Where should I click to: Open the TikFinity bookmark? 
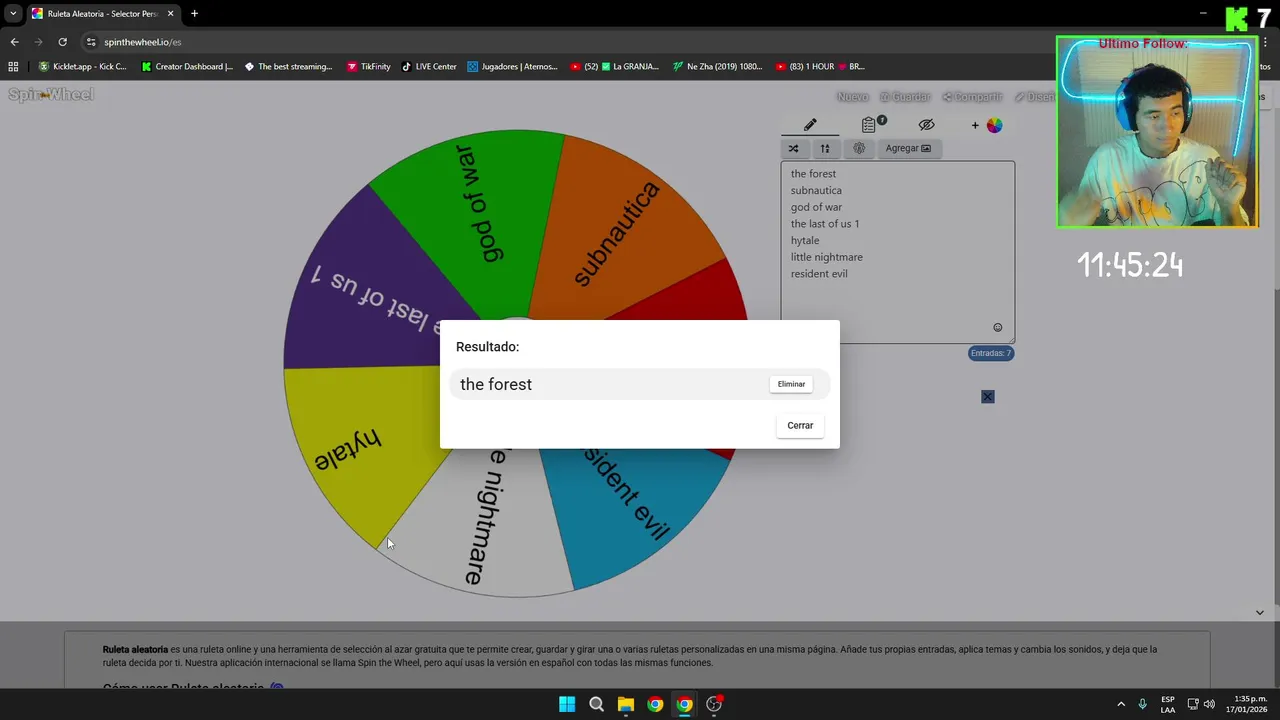[369, 67]
